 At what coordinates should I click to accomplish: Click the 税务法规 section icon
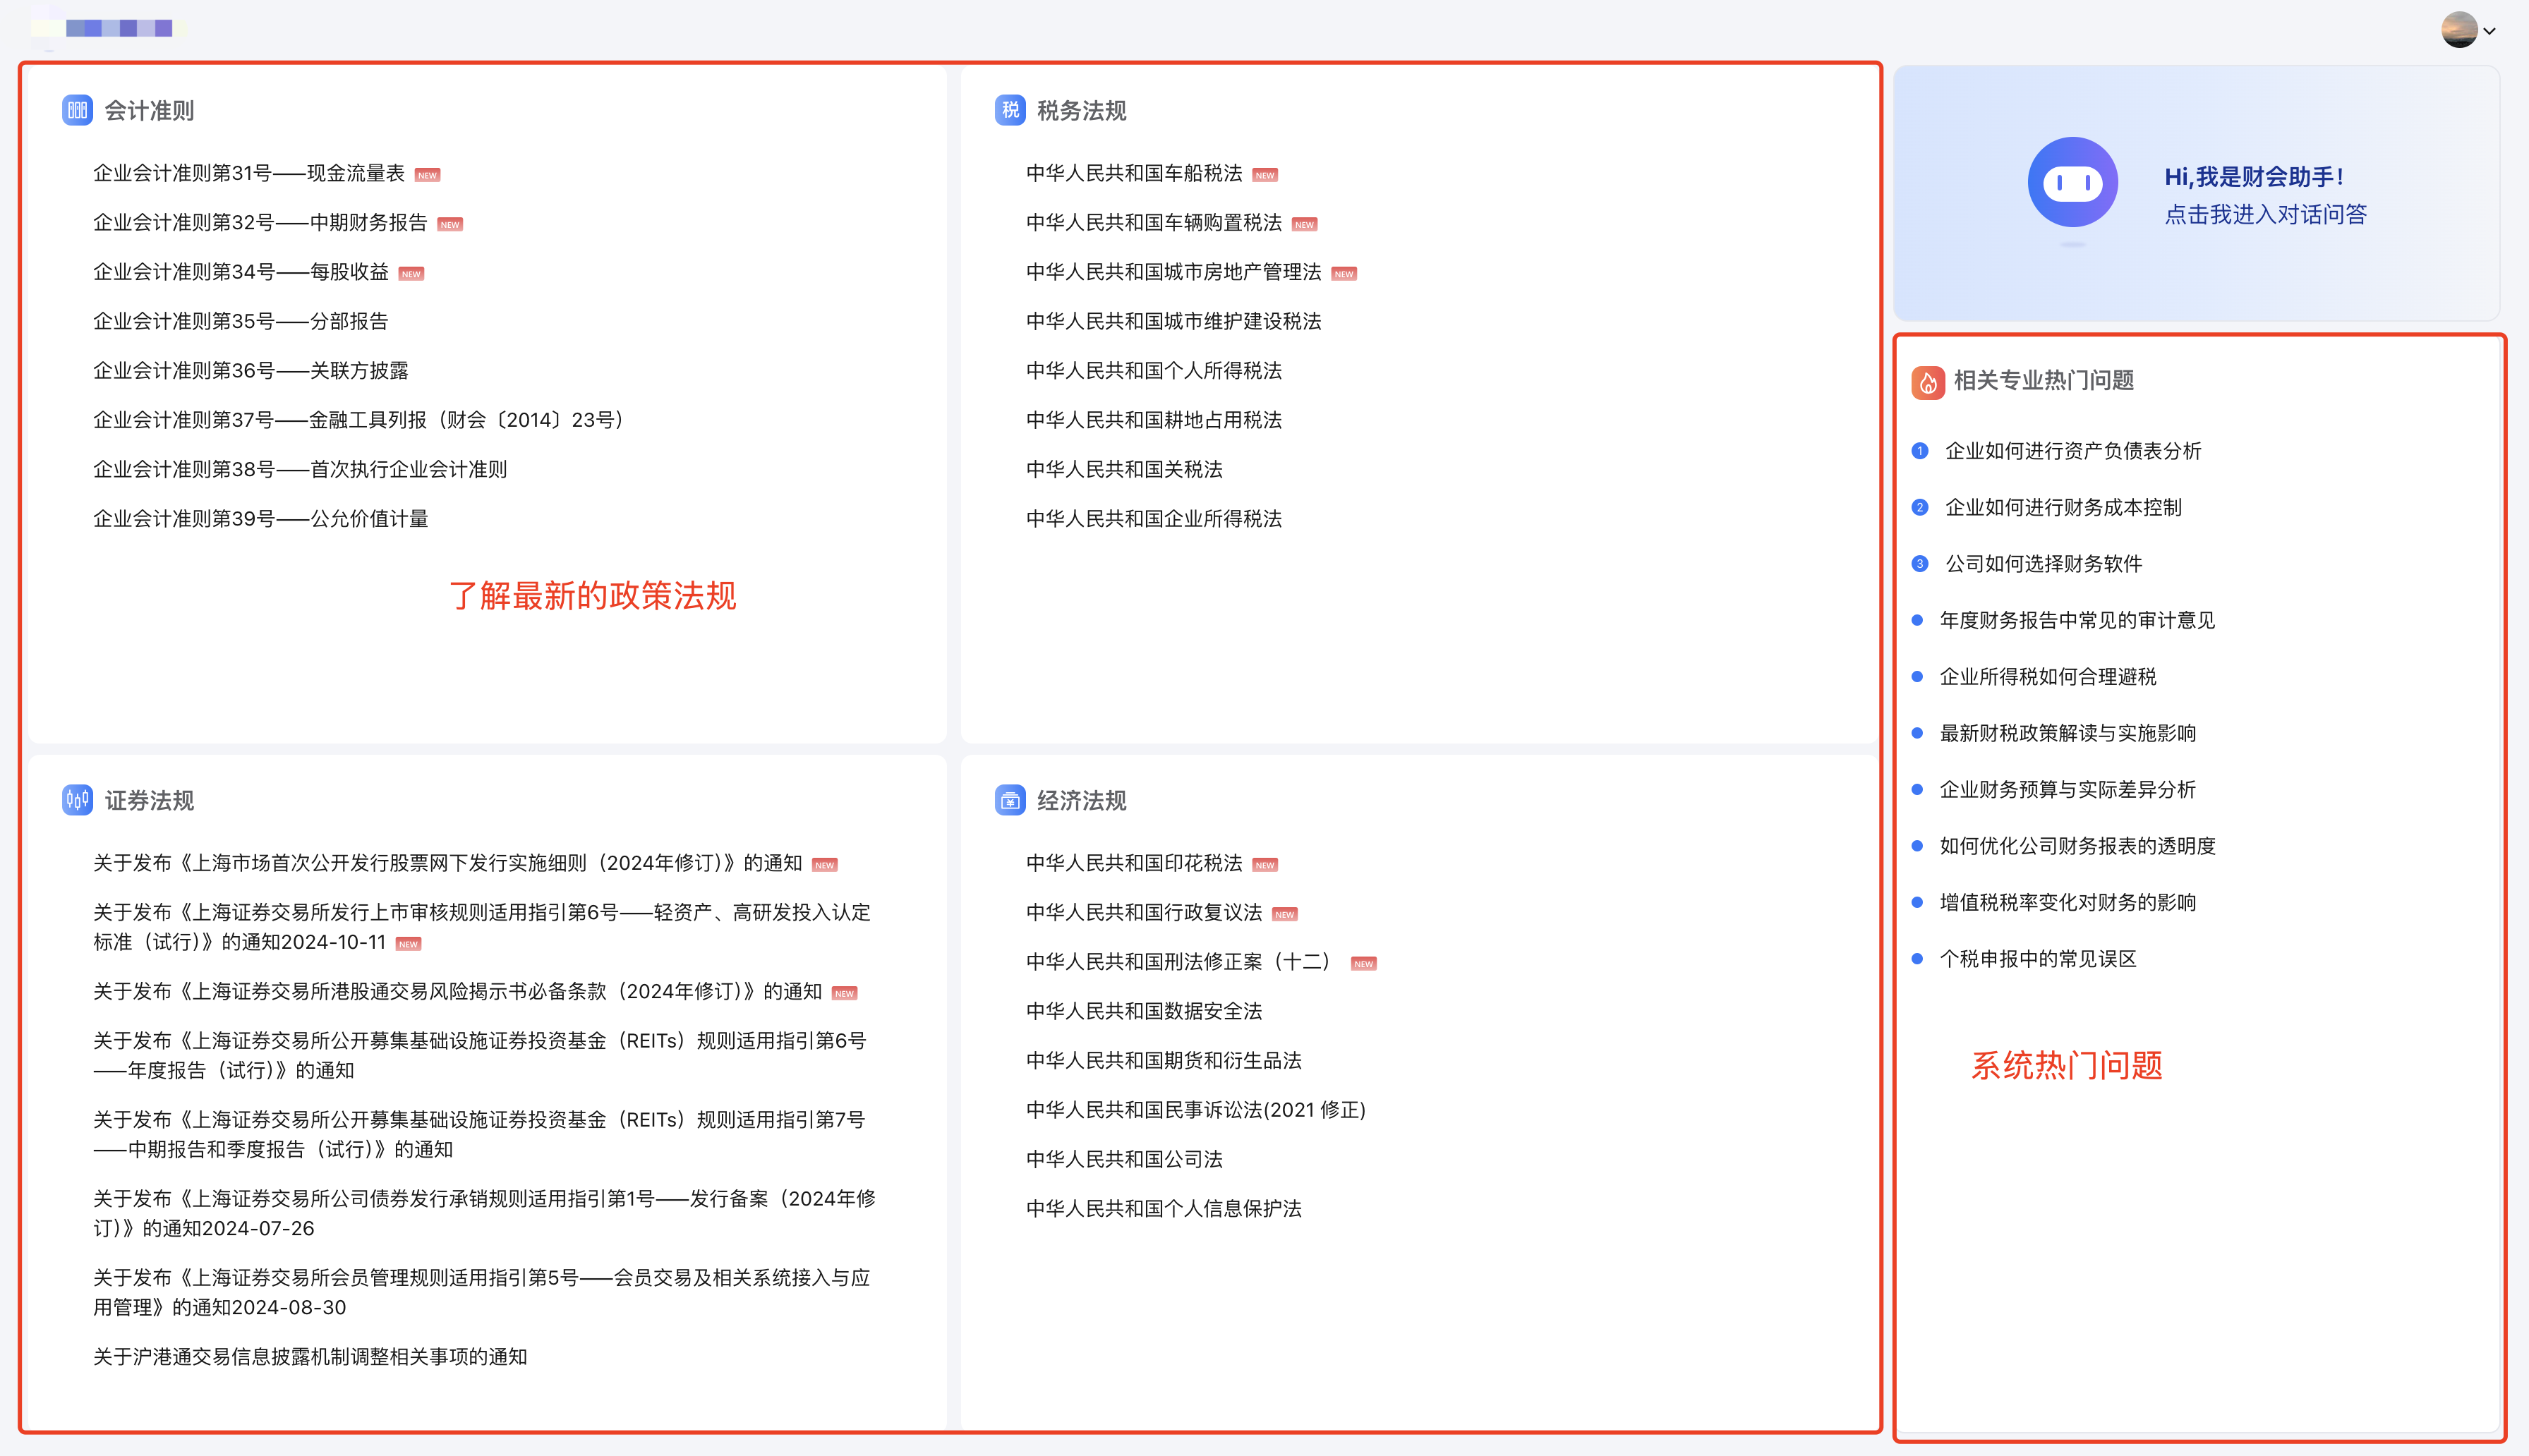pyautogui.click(x=1010, y=110)
